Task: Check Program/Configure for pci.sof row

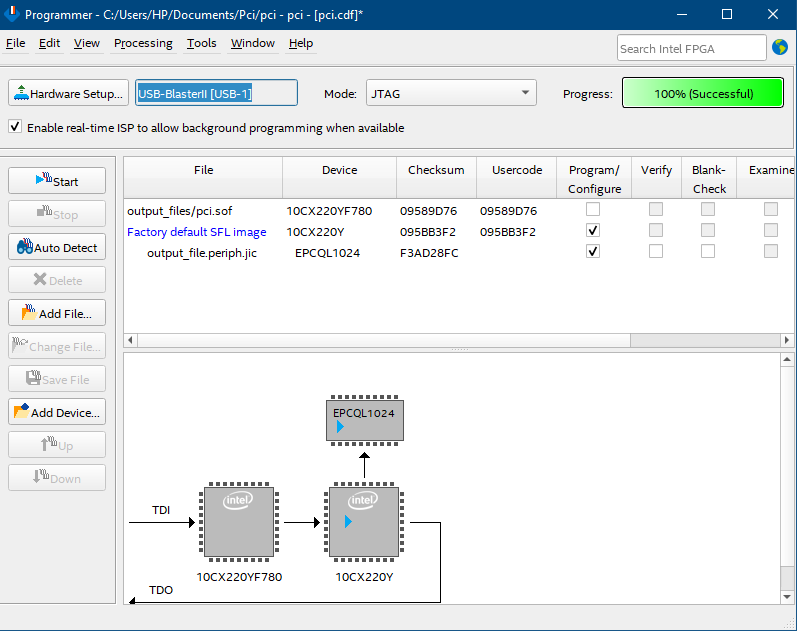Action: [x=593, y=209]
